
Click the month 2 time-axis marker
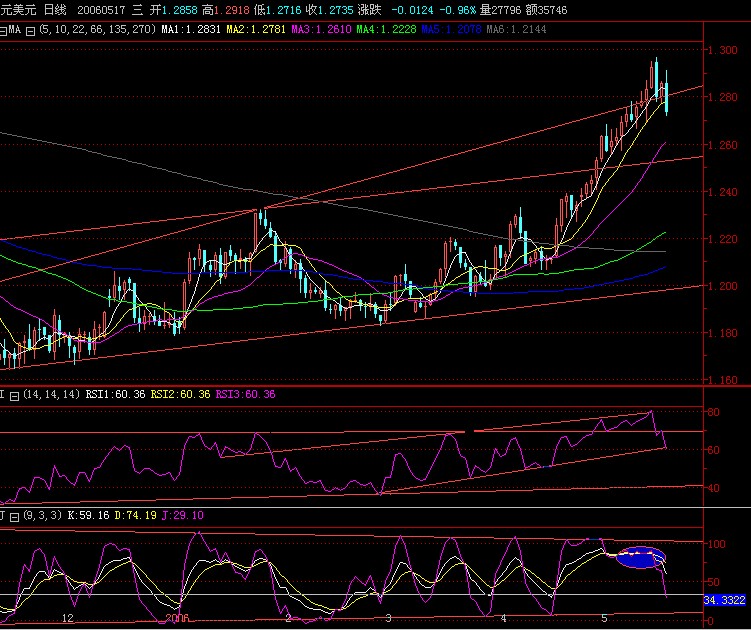pos(288,618)
